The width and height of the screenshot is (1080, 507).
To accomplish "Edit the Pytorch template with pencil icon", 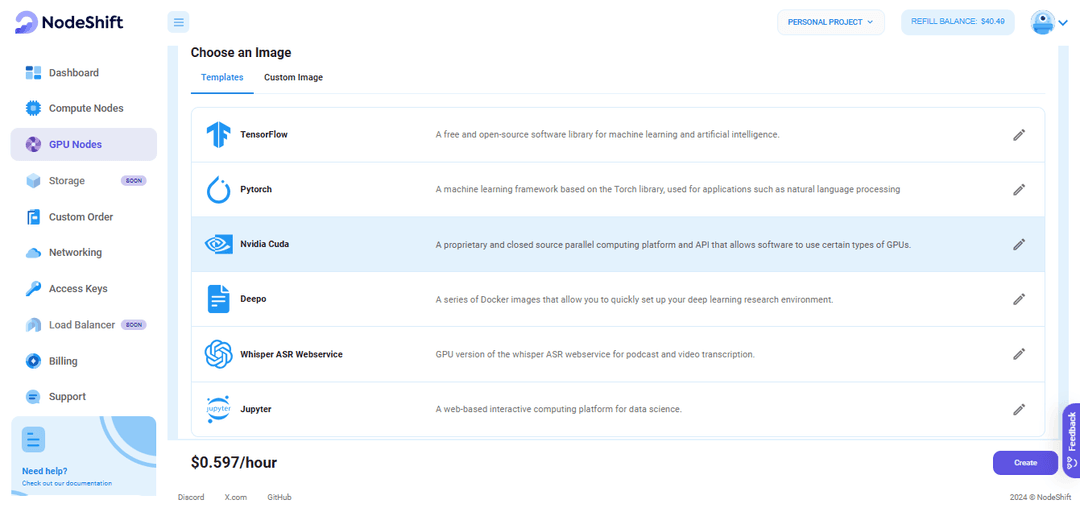I will pyautogui.click(x=1019, y=189).
